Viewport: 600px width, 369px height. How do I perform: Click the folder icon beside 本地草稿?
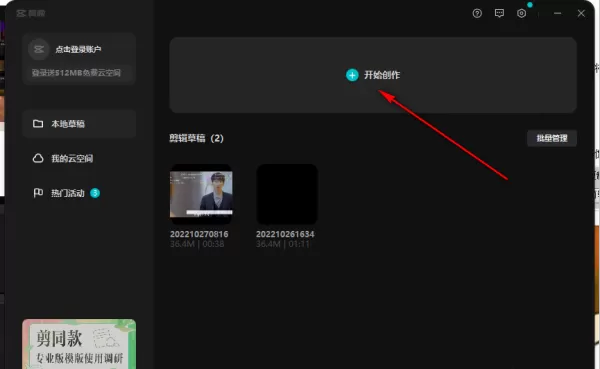click(x=38, y=124)
